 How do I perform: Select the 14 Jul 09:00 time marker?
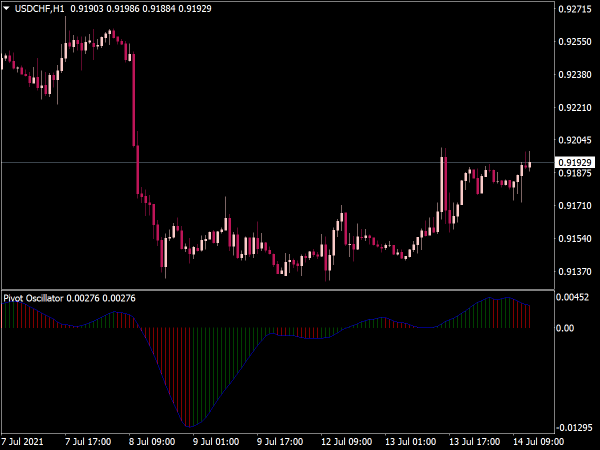point(538,442)
